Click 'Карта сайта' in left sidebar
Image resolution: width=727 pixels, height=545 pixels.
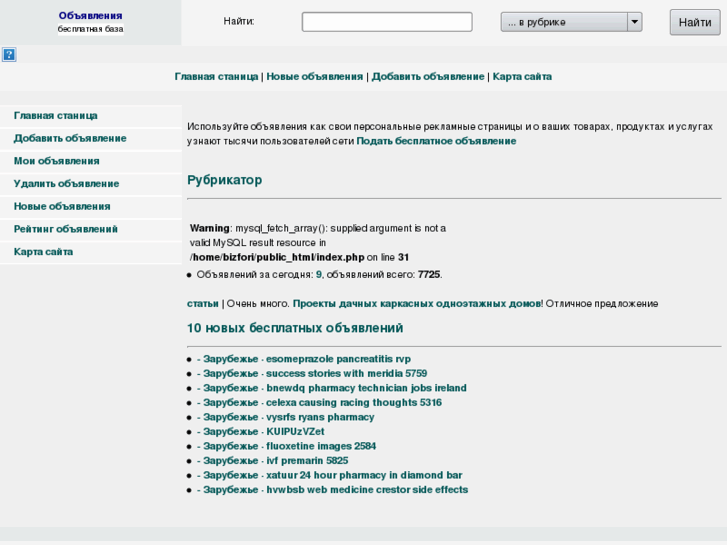[x=44, y=252]
